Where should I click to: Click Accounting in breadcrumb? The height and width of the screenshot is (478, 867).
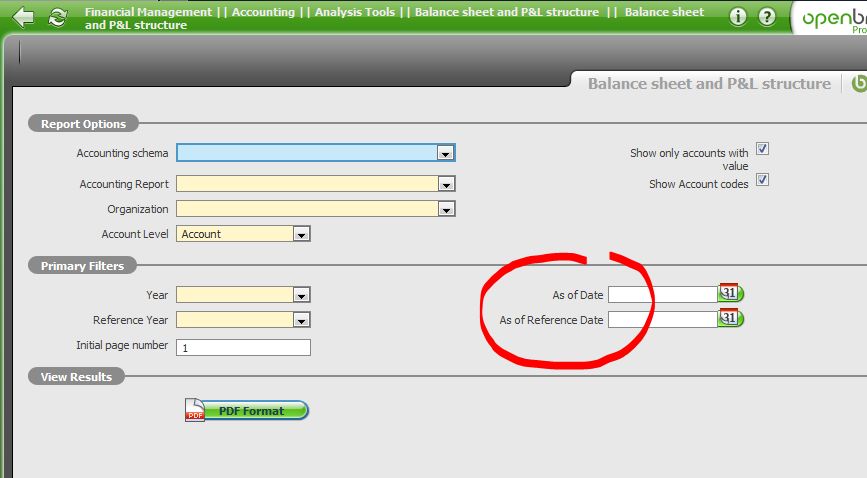263,12
